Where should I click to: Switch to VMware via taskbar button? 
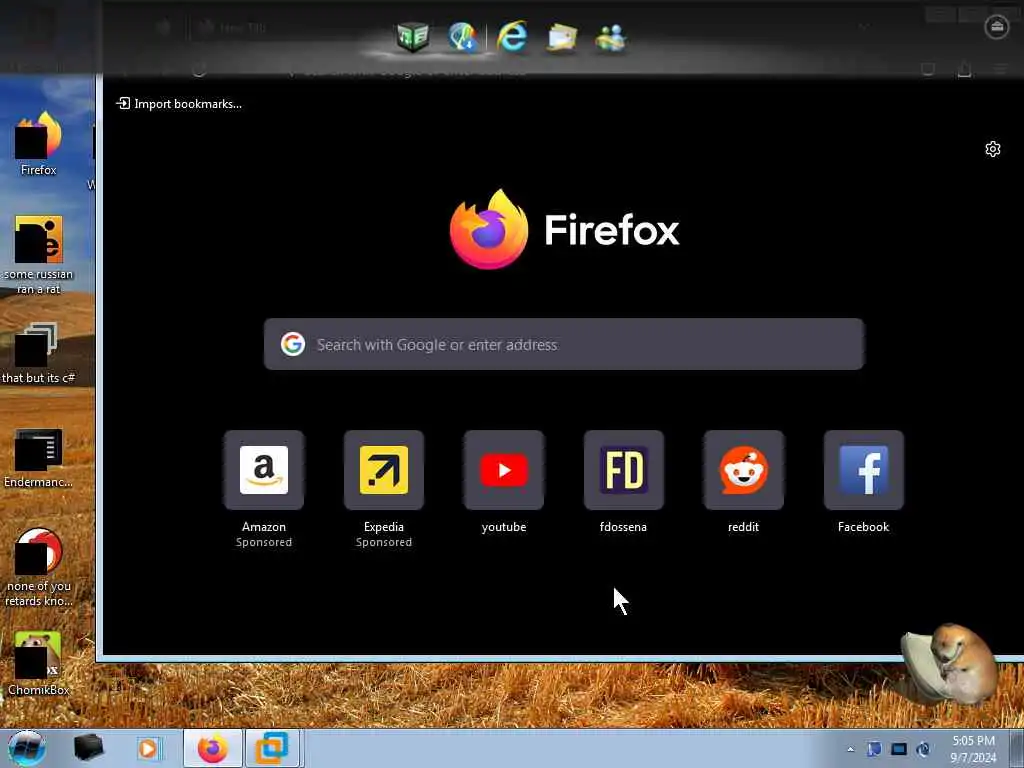(272, 748)
